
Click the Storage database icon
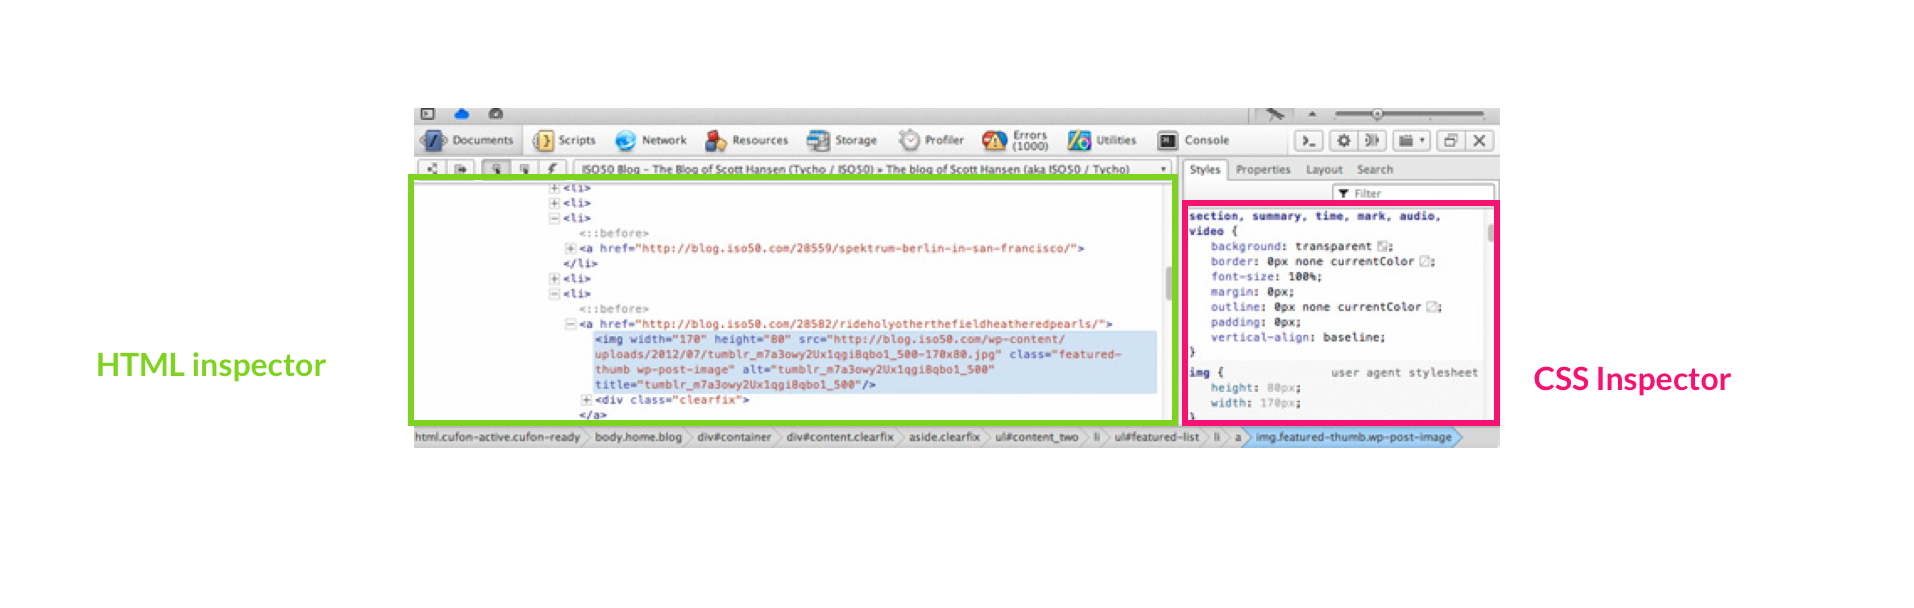818,141
